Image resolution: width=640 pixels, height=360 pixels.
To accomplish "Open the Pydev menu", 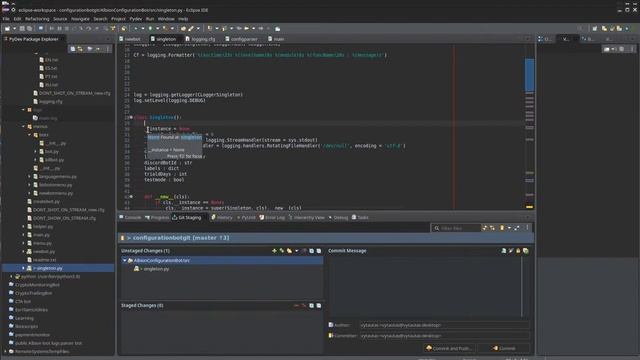I will pos(136,19).
